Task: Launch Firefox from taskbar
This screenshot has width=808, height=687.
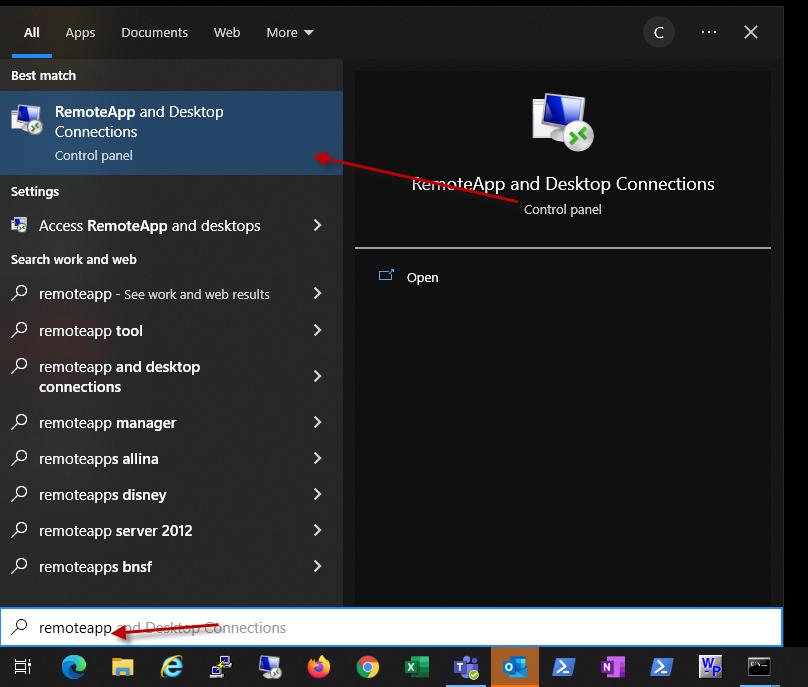Action: (x=319, y=667)
